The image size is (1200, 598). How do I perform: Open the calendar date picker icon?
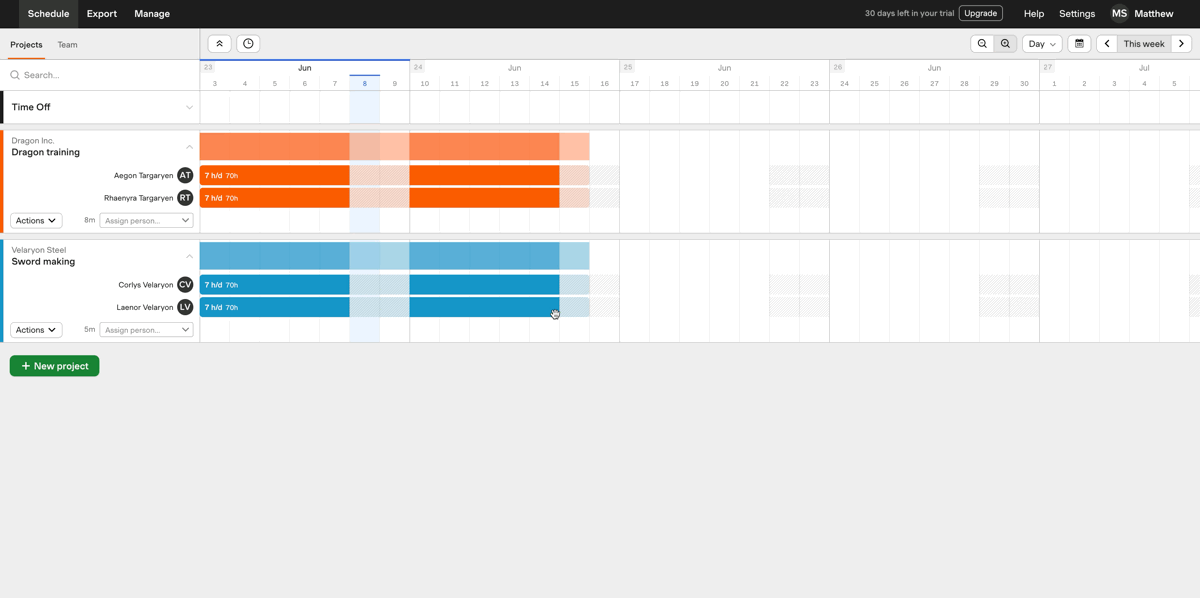pyautogui.click(x=1079, y=44)
